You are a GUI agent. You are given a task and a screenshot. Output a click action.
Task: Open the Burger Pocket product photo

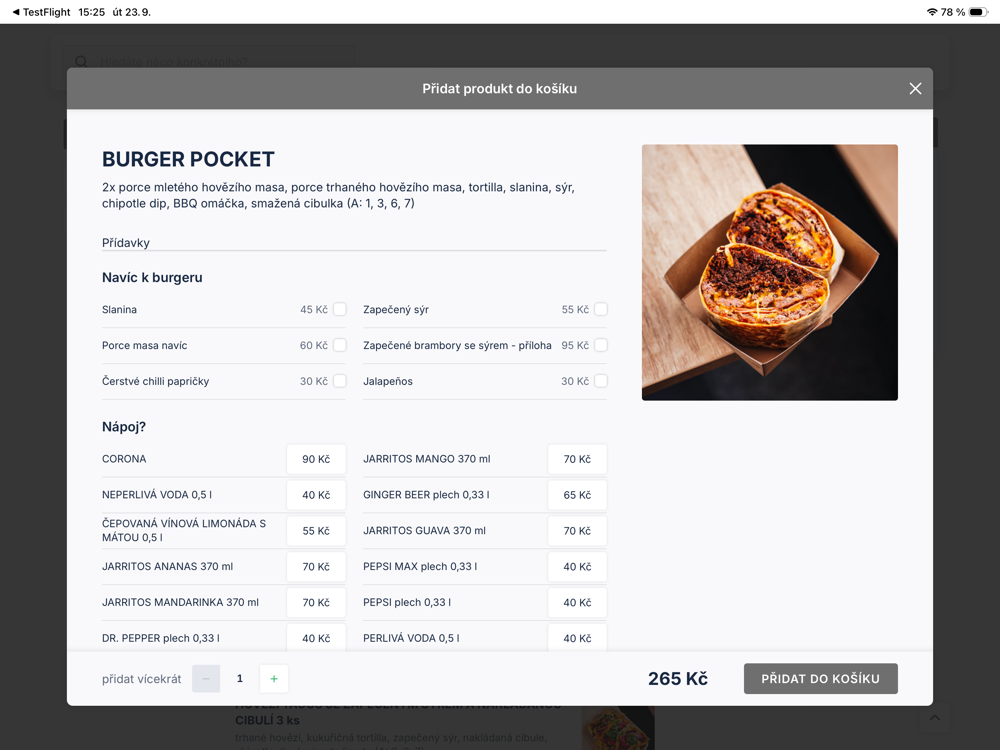coord(770,272)
